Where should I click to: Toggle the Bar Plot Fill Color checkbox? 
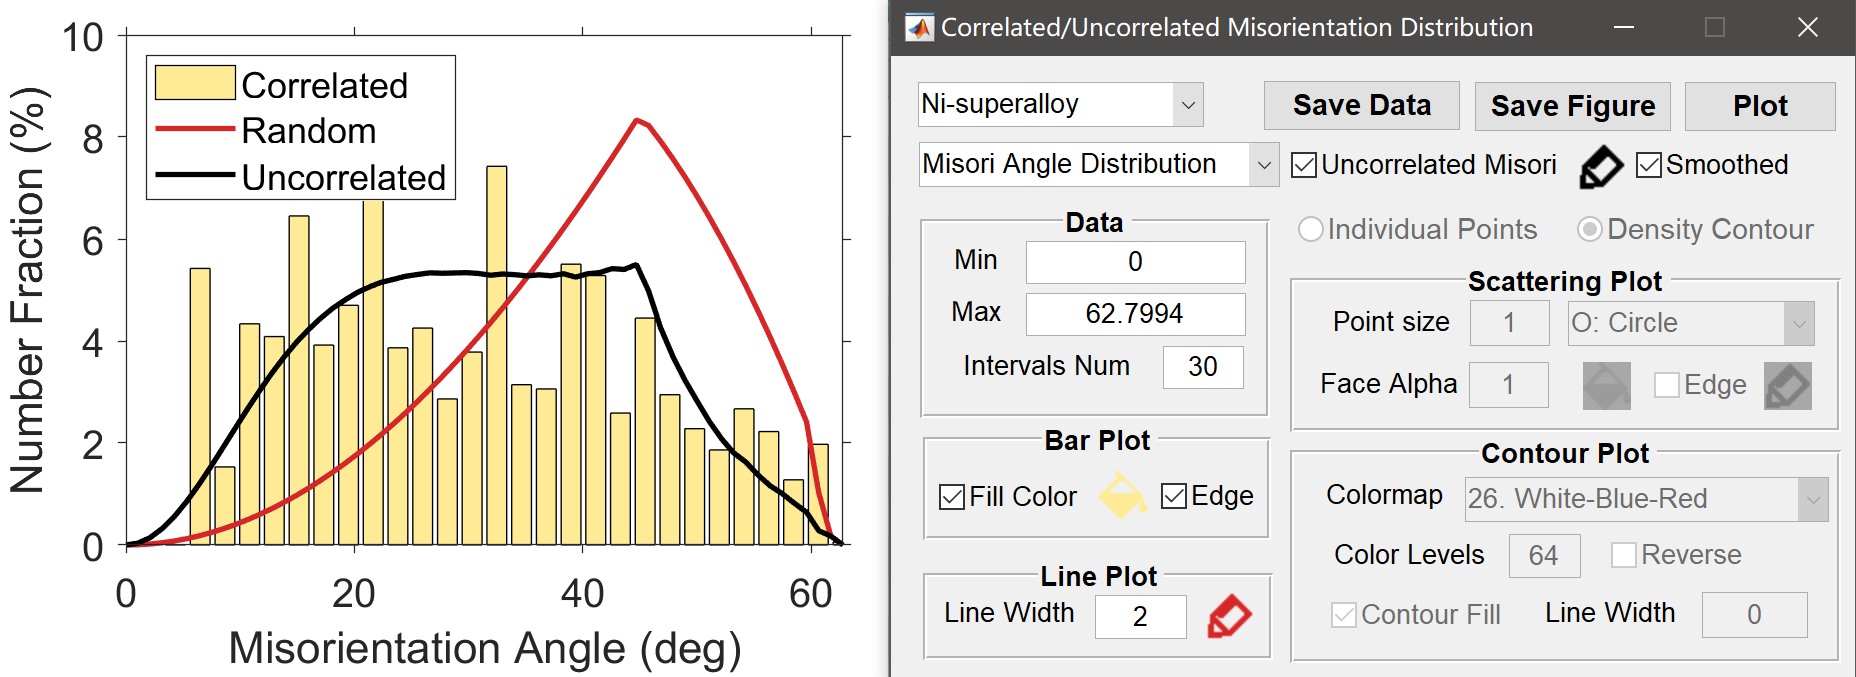pos(952,497)
